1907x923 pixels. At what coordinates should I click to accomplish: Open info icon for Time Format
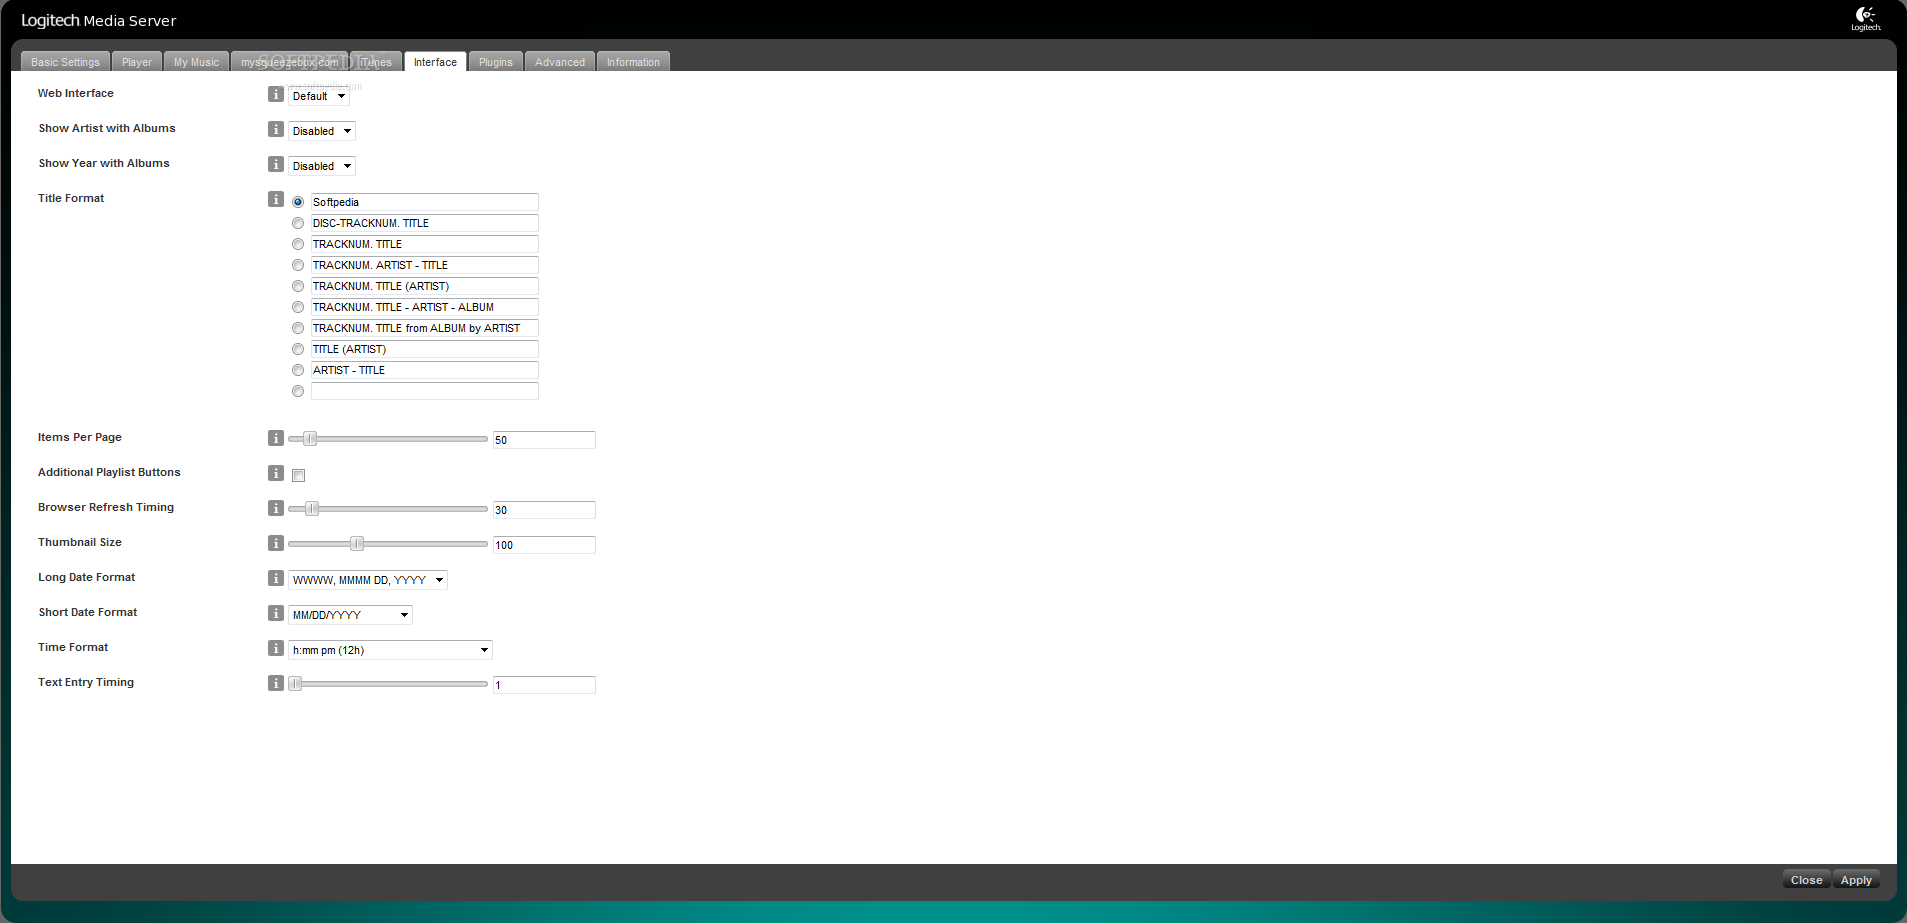coord(276,648)
